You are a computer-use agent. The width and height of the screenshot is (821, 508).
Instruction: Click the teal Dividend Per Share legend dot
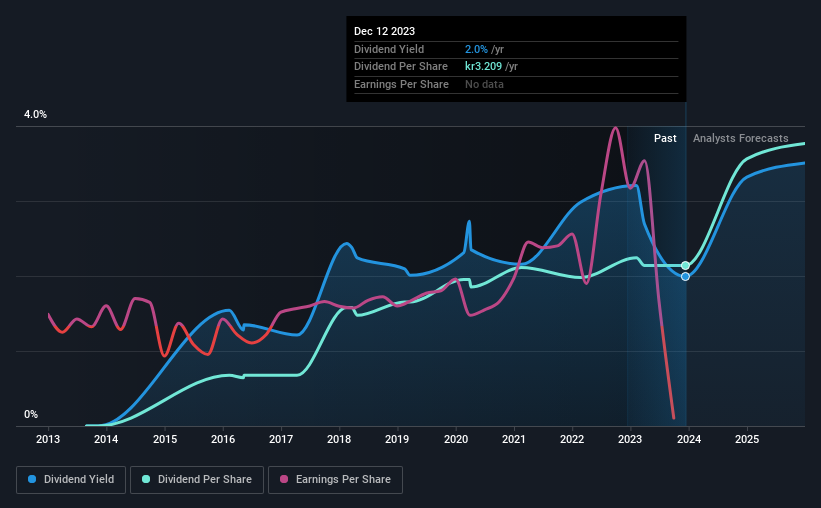point(146,479)
